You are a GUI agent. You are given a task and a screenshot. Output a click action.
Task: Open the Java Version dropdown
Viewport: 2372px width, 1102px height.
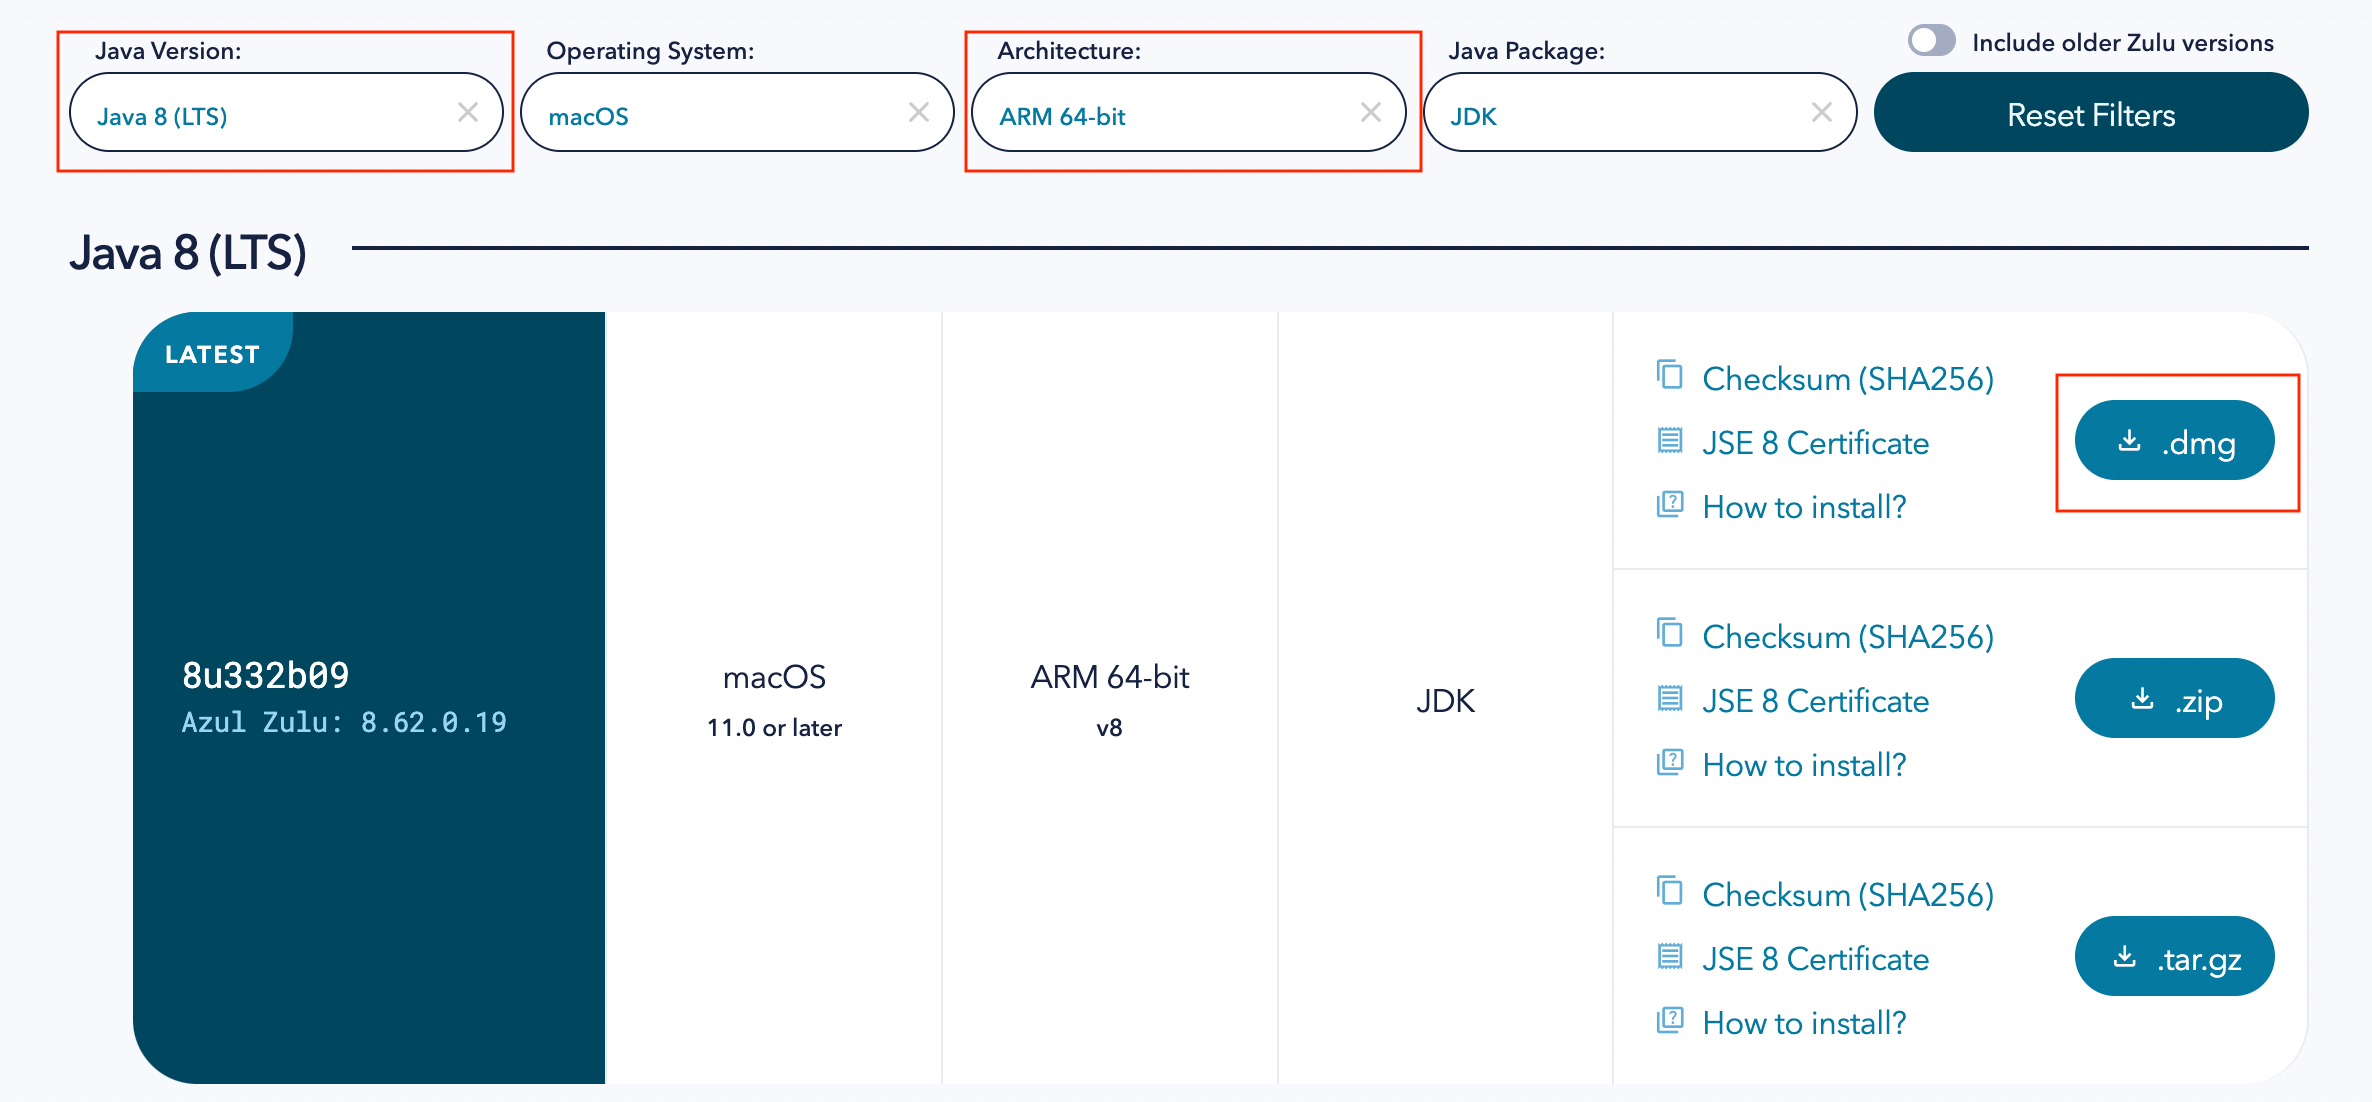coord(286,112)
